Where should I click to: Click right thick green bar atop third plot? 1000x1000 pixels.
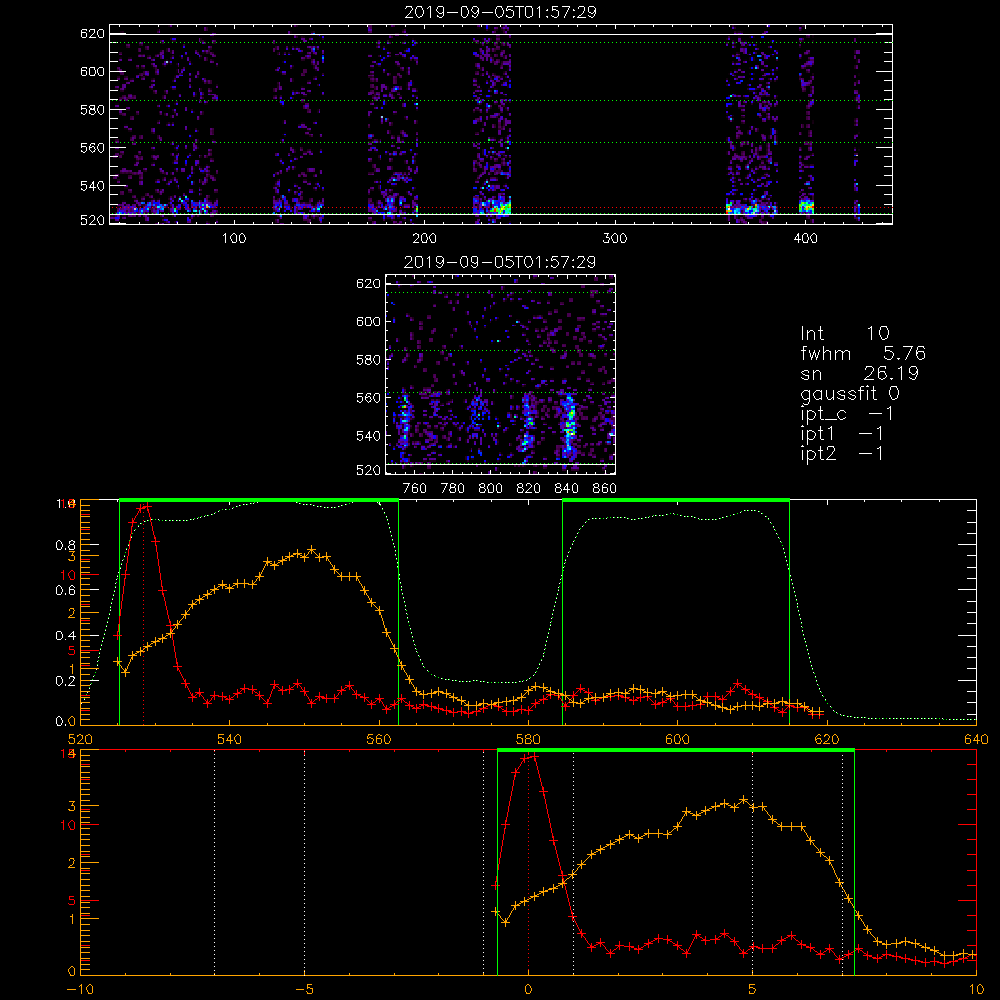coord(676,500)
